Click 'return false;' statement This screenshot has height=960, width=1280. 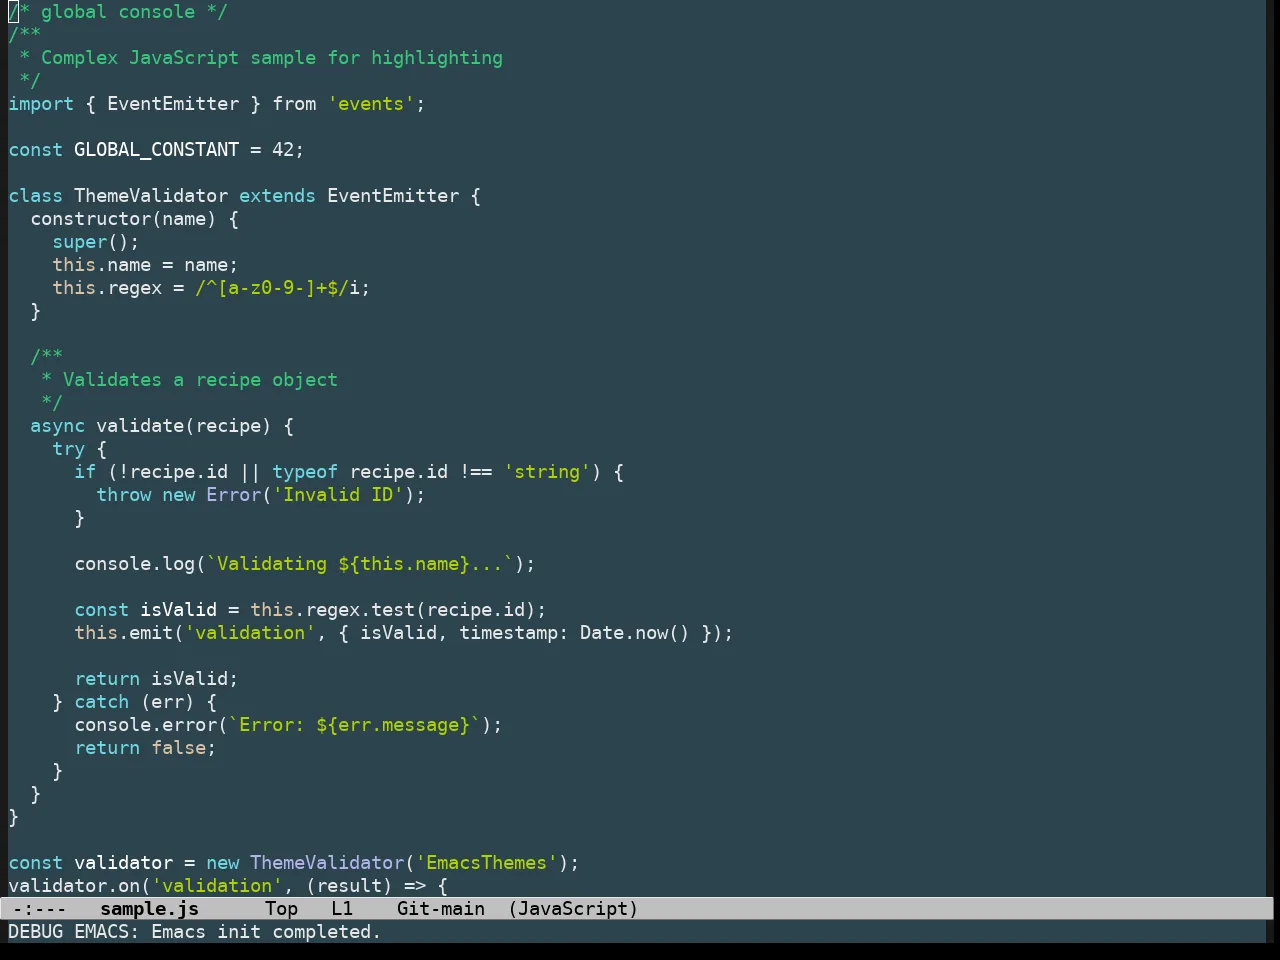click(145, 748)
